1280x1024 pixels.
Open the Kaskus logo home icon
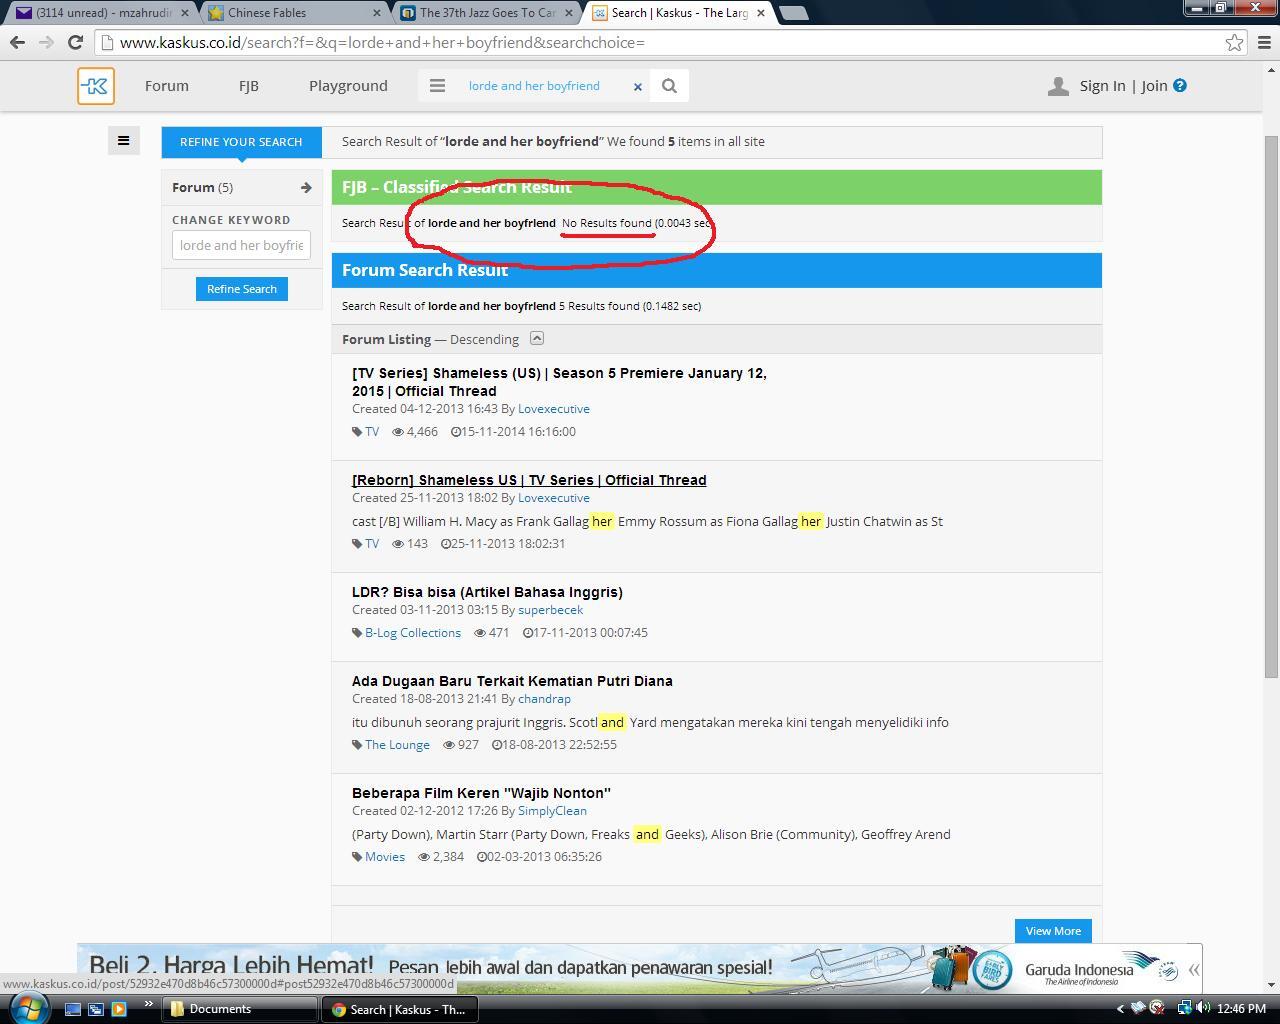(x=96, y=86)
